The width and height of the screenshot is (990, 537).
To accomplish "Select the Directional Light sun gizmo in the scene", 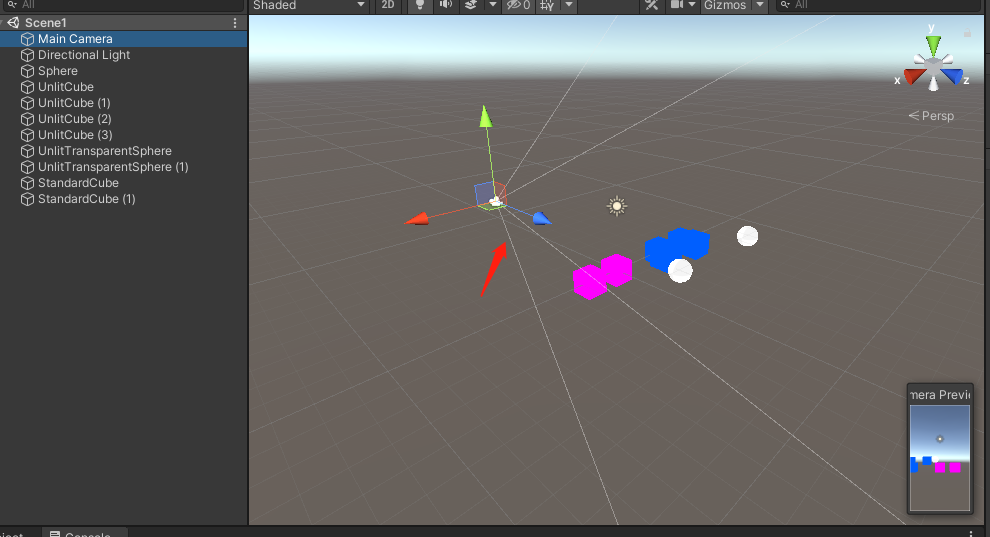I will tap(617, 206).
